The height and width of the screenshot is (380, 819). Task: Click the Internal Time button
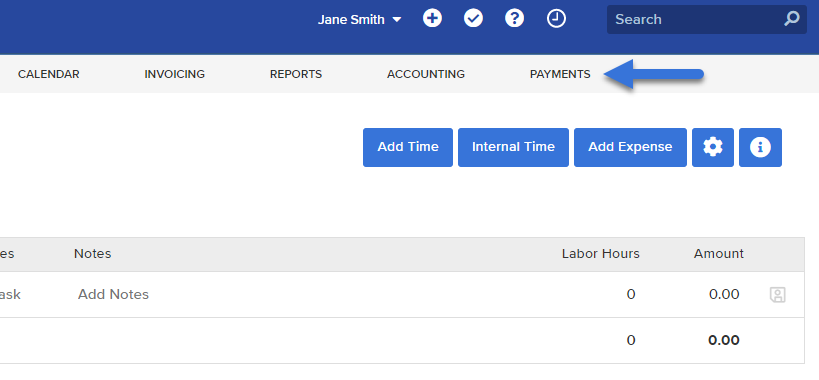coord(513,147)
